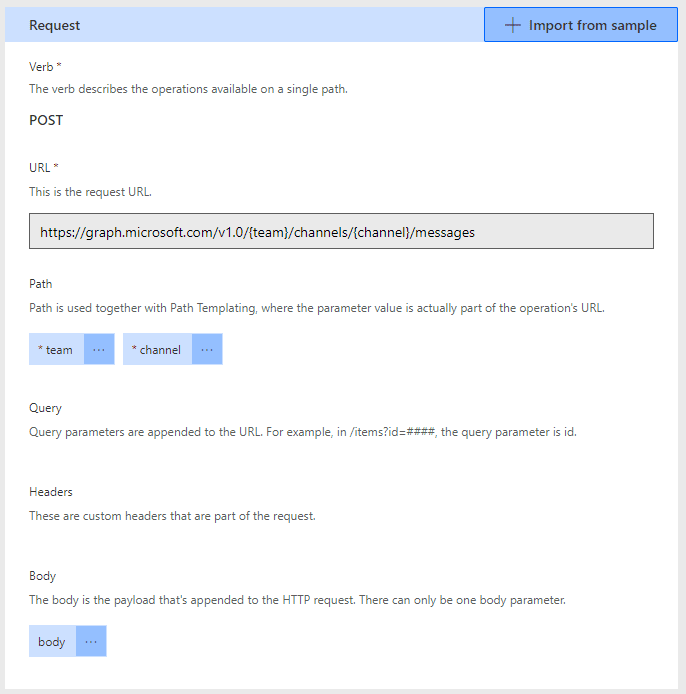Click into the request URL field

tap(341, 231)
